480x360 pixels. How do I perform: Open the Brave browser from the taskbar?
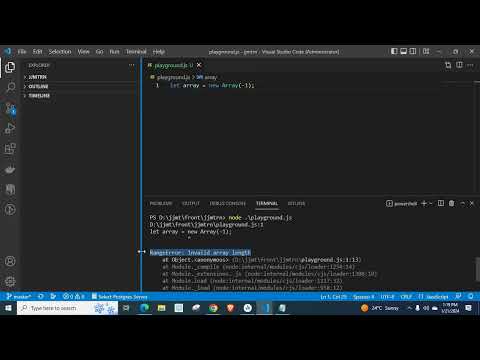230,308
